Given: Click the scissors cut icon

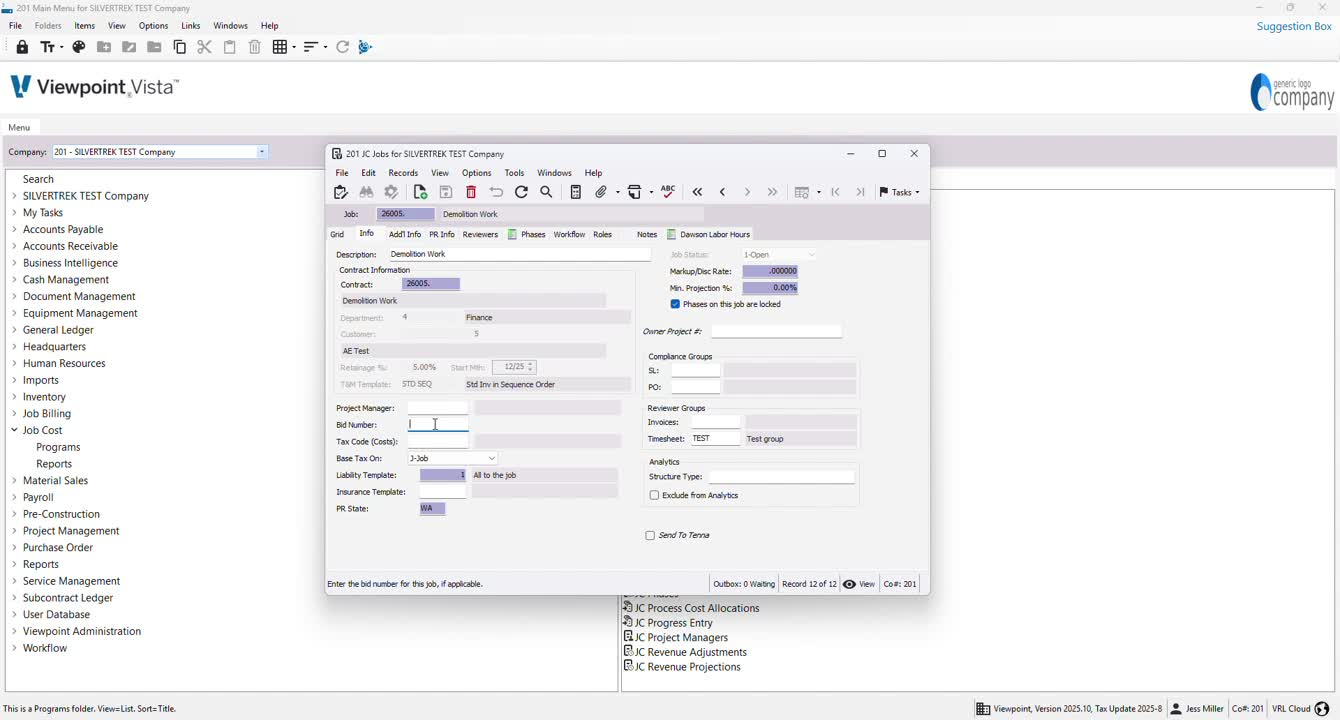Looking at the screenshot, I should tap(205, 47).
